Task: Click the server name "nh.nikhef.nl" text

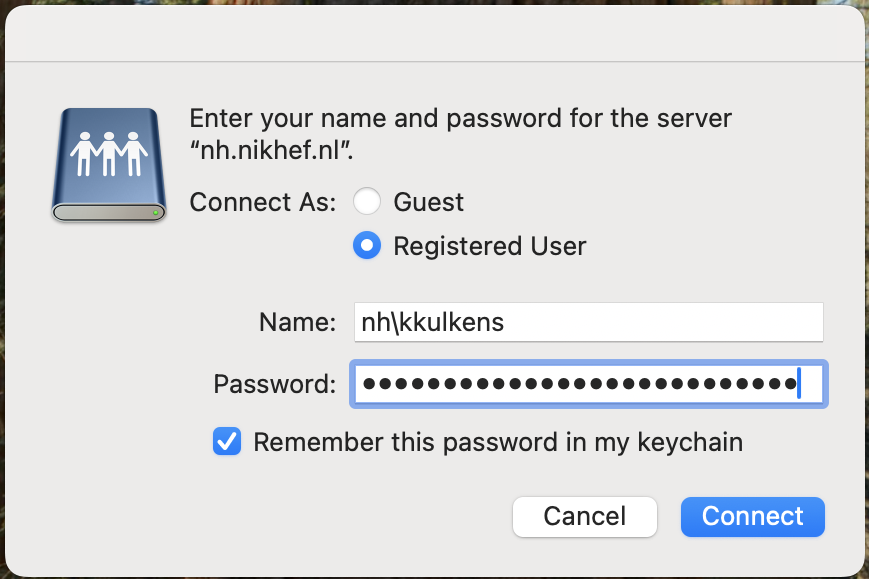Action: 271,150
